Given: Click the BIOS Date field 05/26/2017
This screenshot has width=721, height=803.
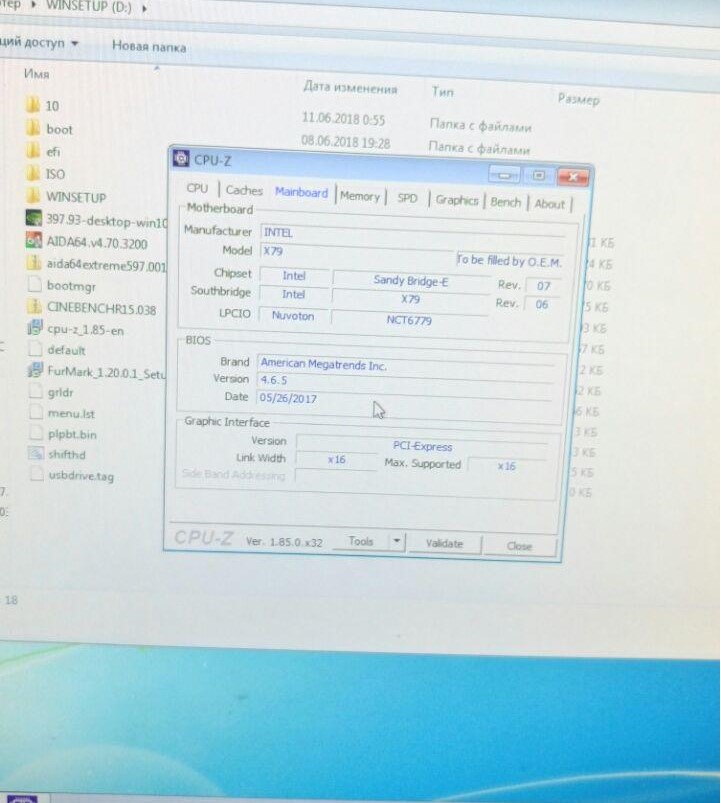Looking at the screenshot, I should coord(405,400).
